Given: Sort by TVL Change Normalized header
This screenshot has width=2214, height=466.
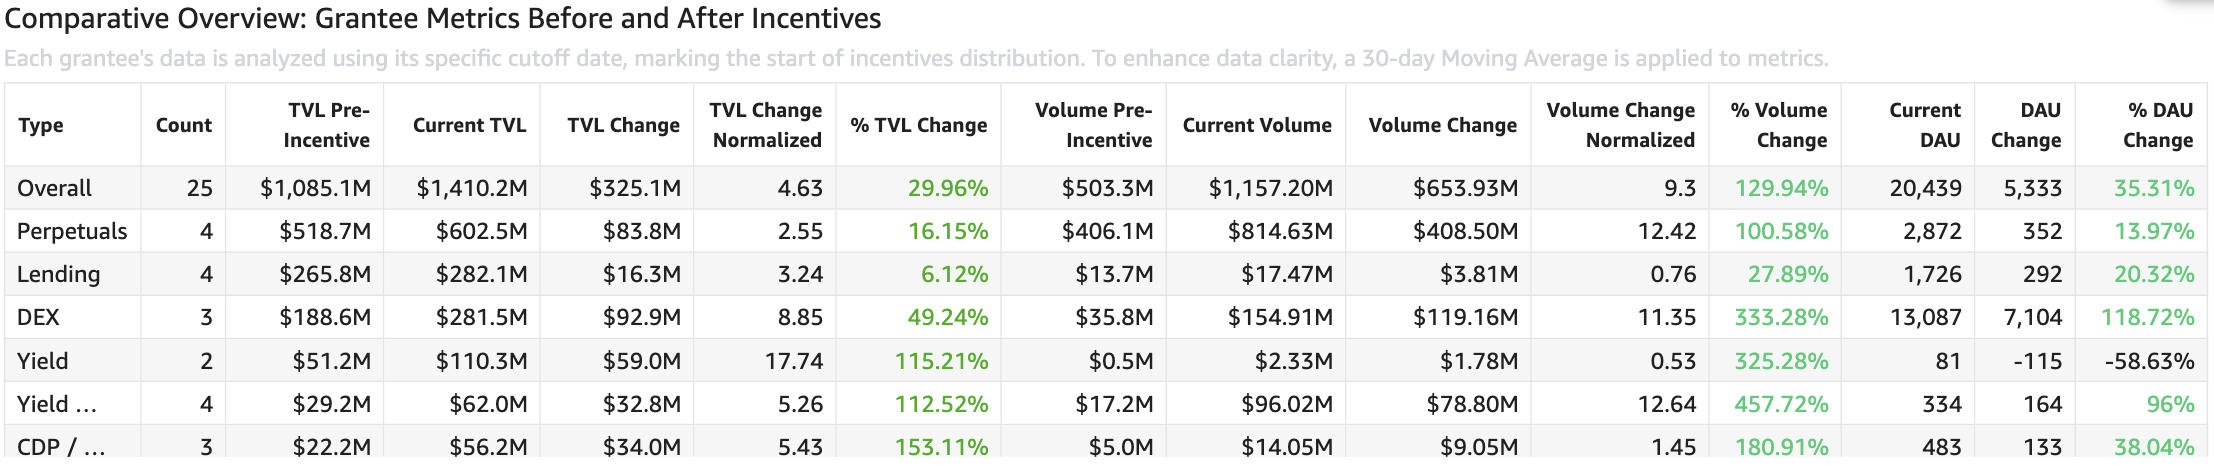Looking at the screenshot, I should coord(766,125).
